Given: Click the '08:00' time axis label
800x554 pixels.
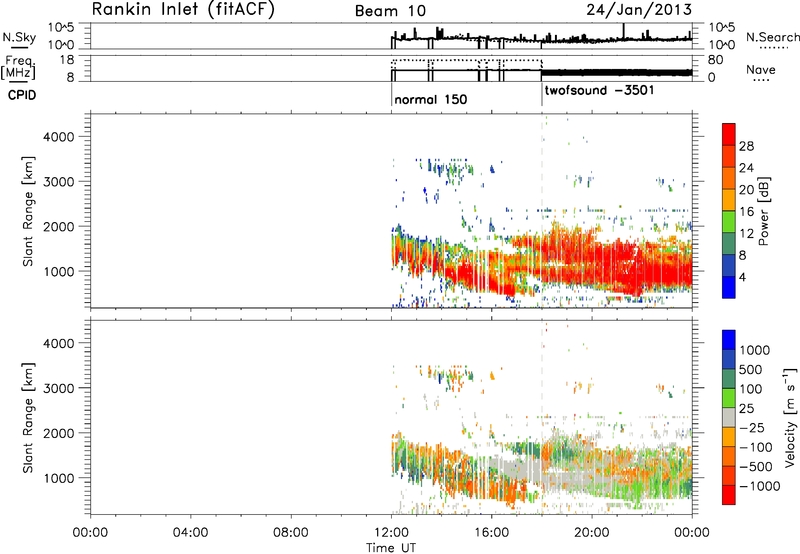Looking at the screenshot, I should [x=291, y=533].
